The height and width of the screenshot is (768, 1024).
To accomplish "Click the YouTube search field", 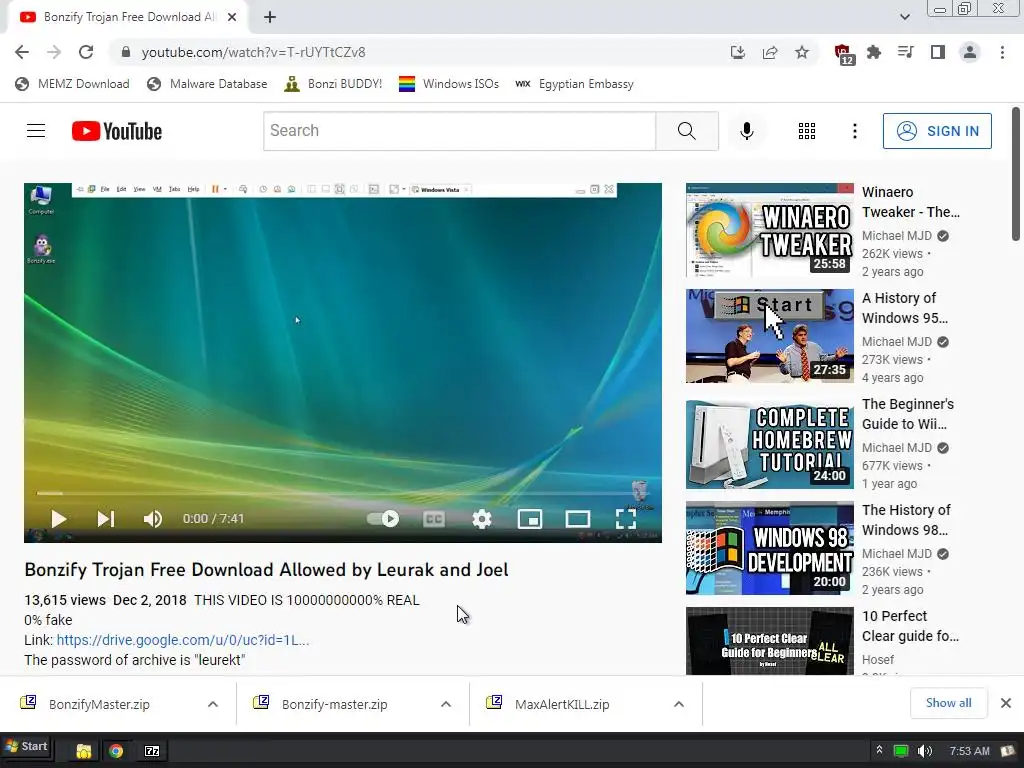I will coord(459,131).
